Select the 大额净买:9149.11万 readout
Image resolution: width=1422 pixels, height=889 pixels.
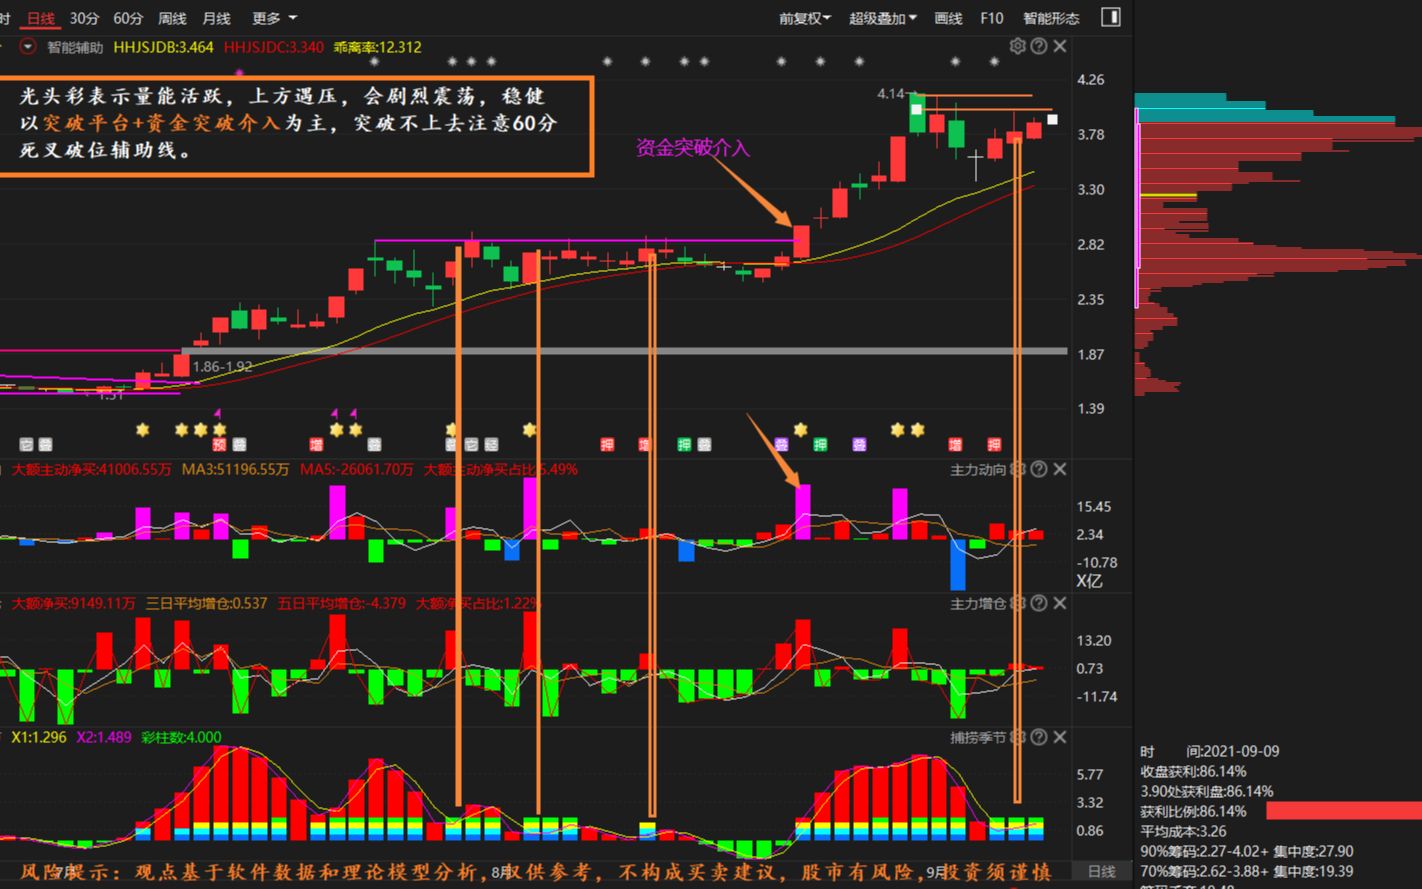click(73, 603)
